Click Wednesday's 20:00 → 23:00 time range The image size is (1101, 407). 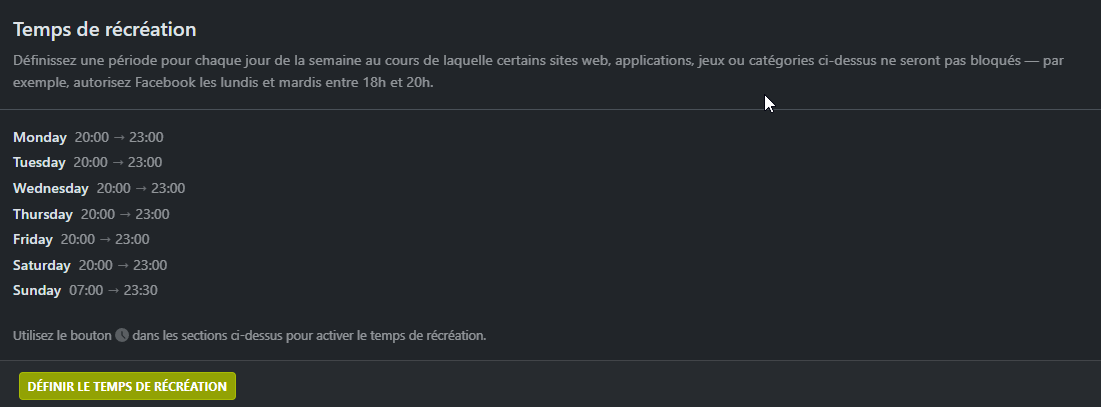coord(141,188)
